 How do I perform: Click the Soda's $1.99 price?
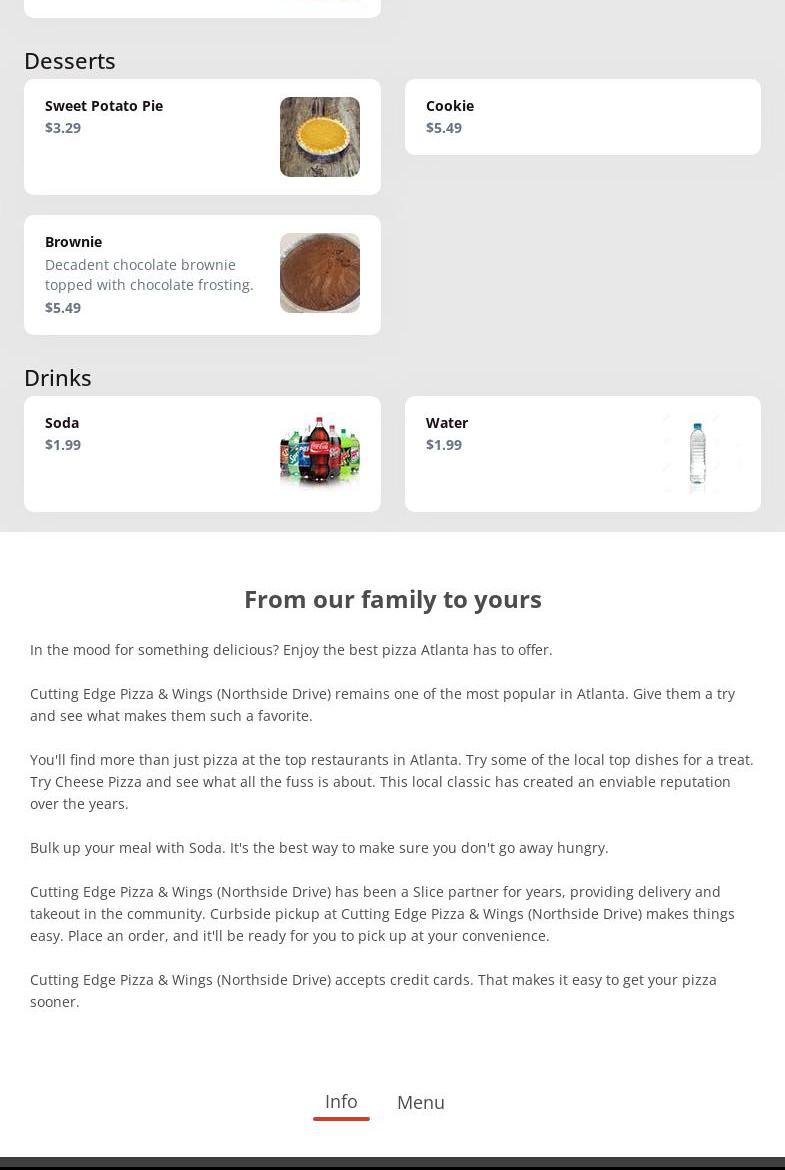tap(63, 445)
